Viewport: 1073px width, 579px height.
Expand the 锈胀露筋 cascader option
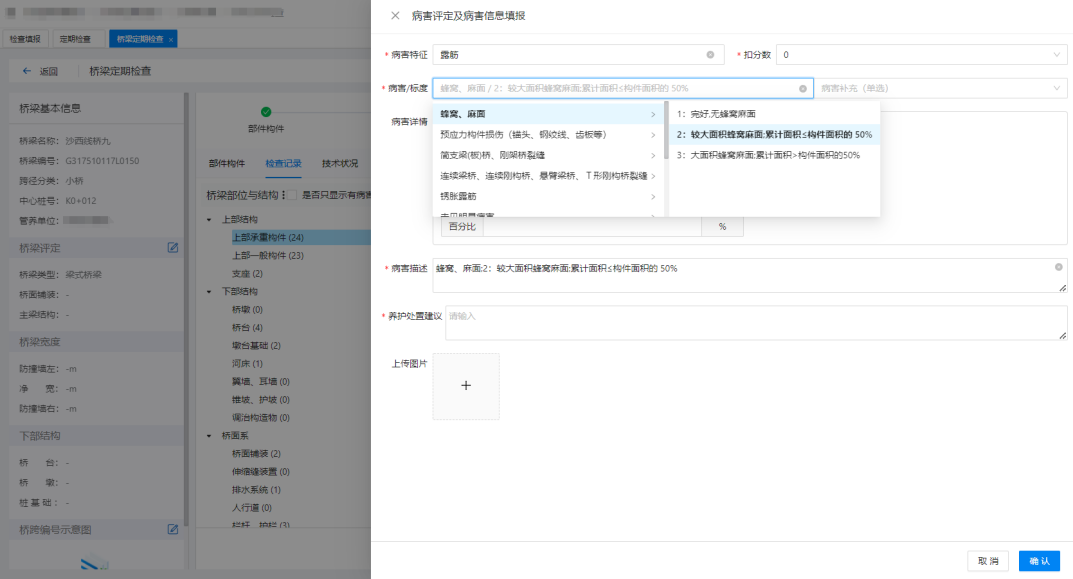(548, 197)
